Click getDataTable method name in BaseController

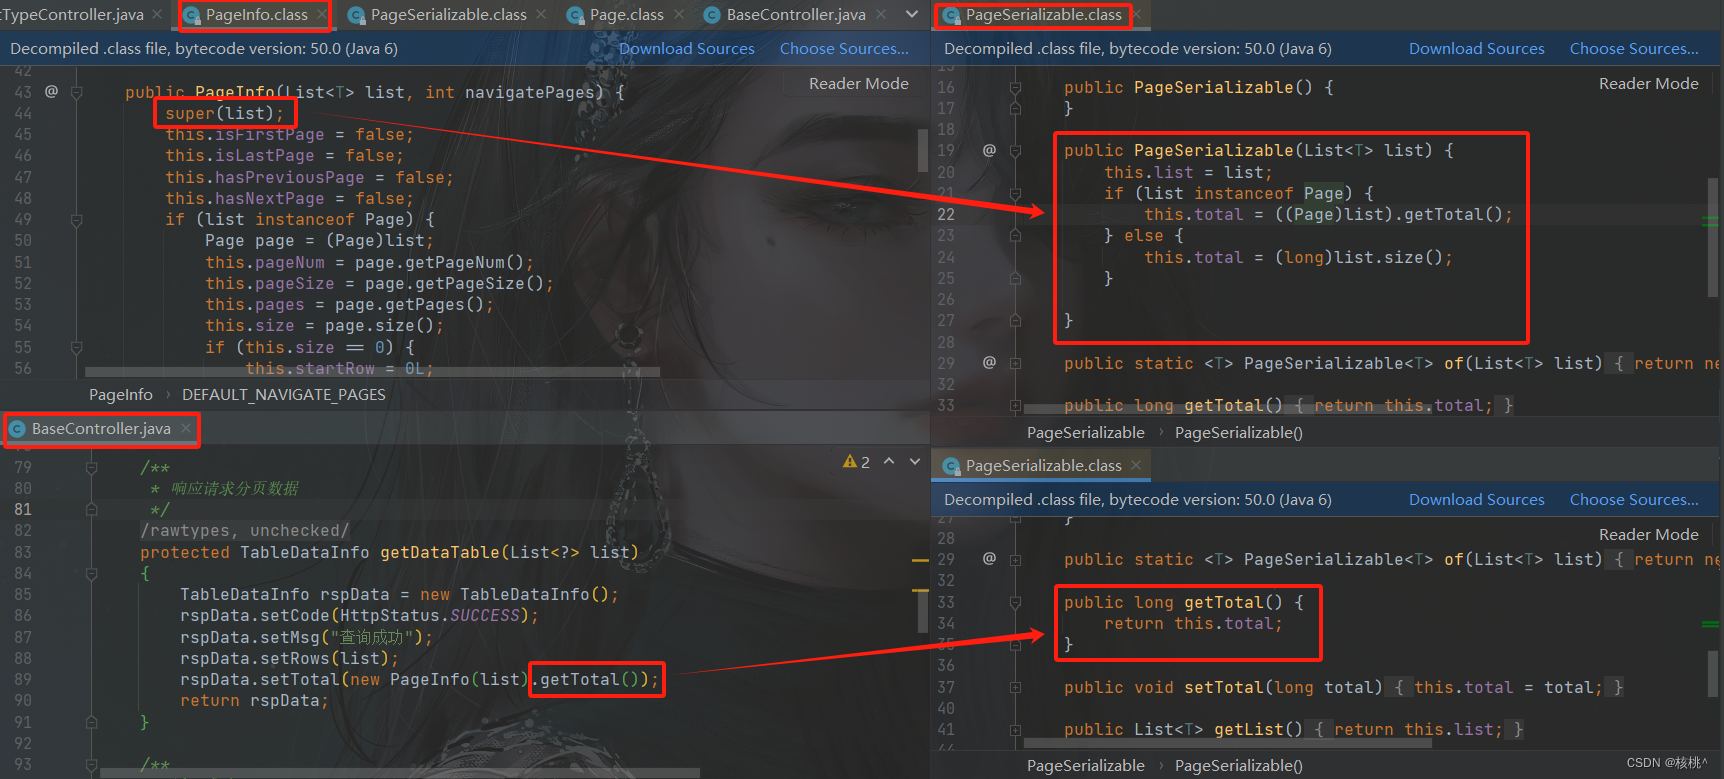[440, 553]
